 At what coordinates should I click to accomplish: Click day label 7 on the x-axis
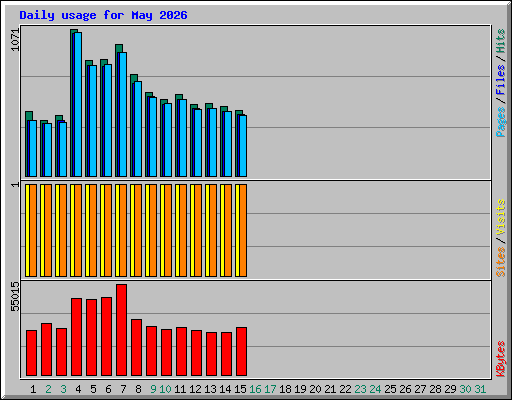pos(123,389)
